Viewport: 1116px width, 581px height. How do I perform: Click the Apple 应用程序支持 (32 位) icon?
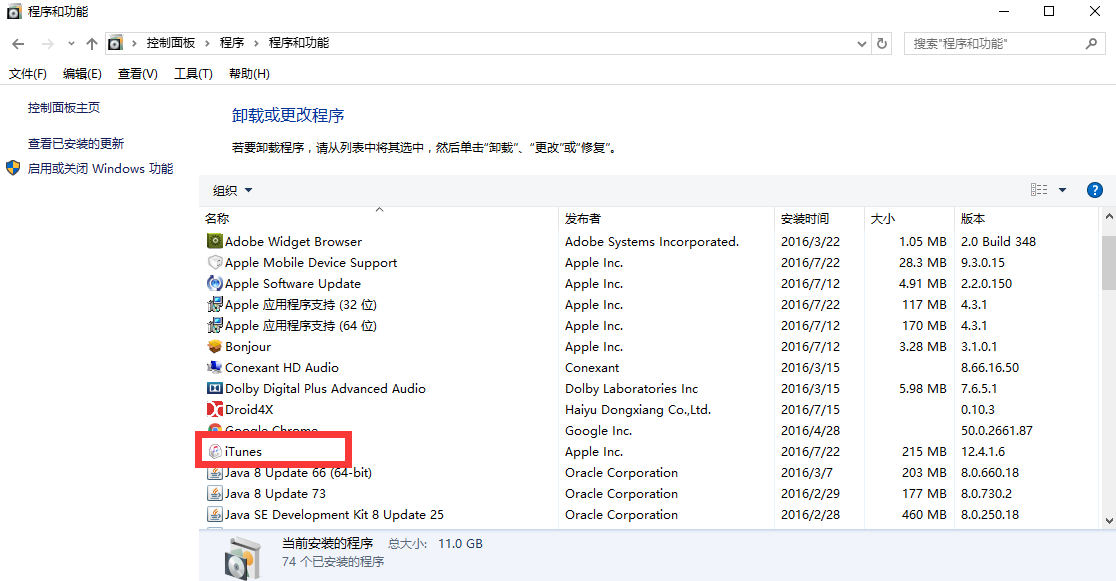tap(214, 305)
